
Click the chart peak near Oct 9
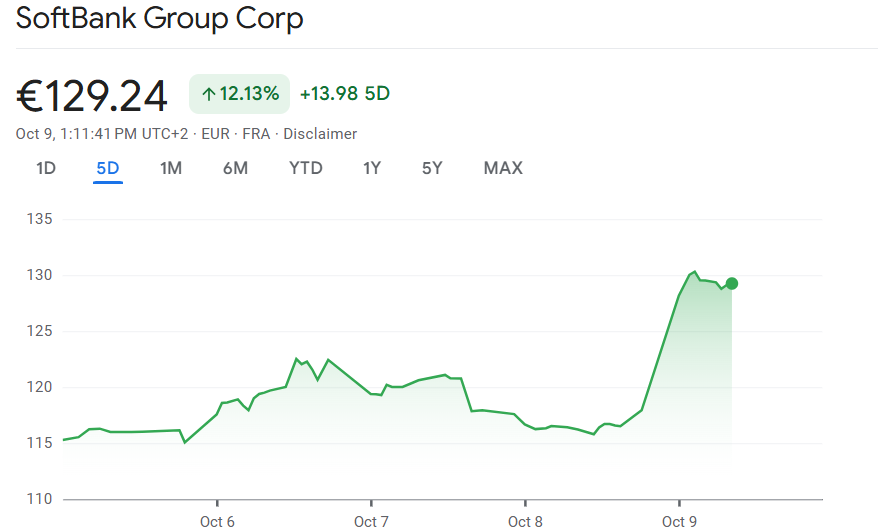point(694,271)
